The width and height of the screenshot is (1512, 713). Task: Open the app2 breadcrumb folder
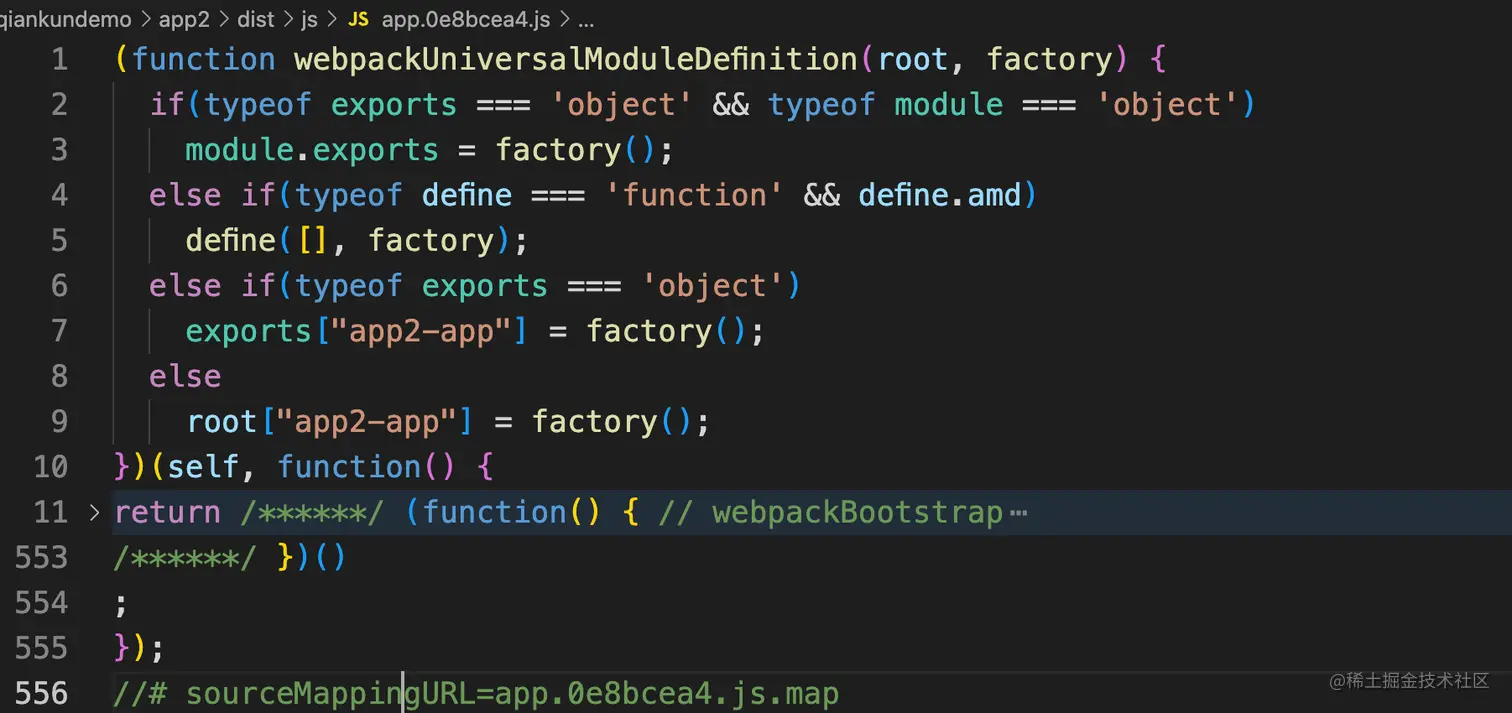click(x=184, y=19)
